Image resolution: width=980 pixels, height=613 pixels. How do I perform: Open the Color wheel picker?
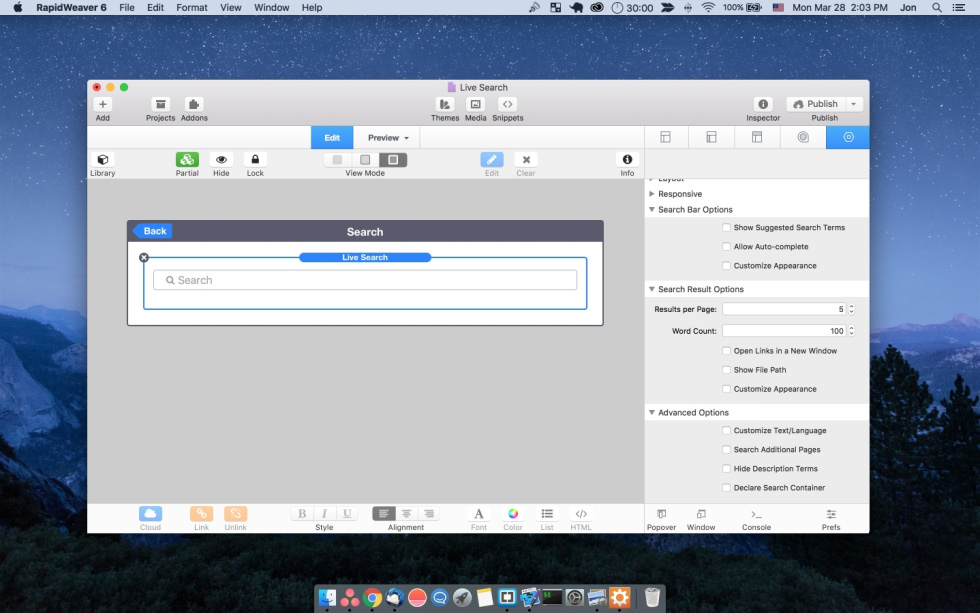click(512, 514)
